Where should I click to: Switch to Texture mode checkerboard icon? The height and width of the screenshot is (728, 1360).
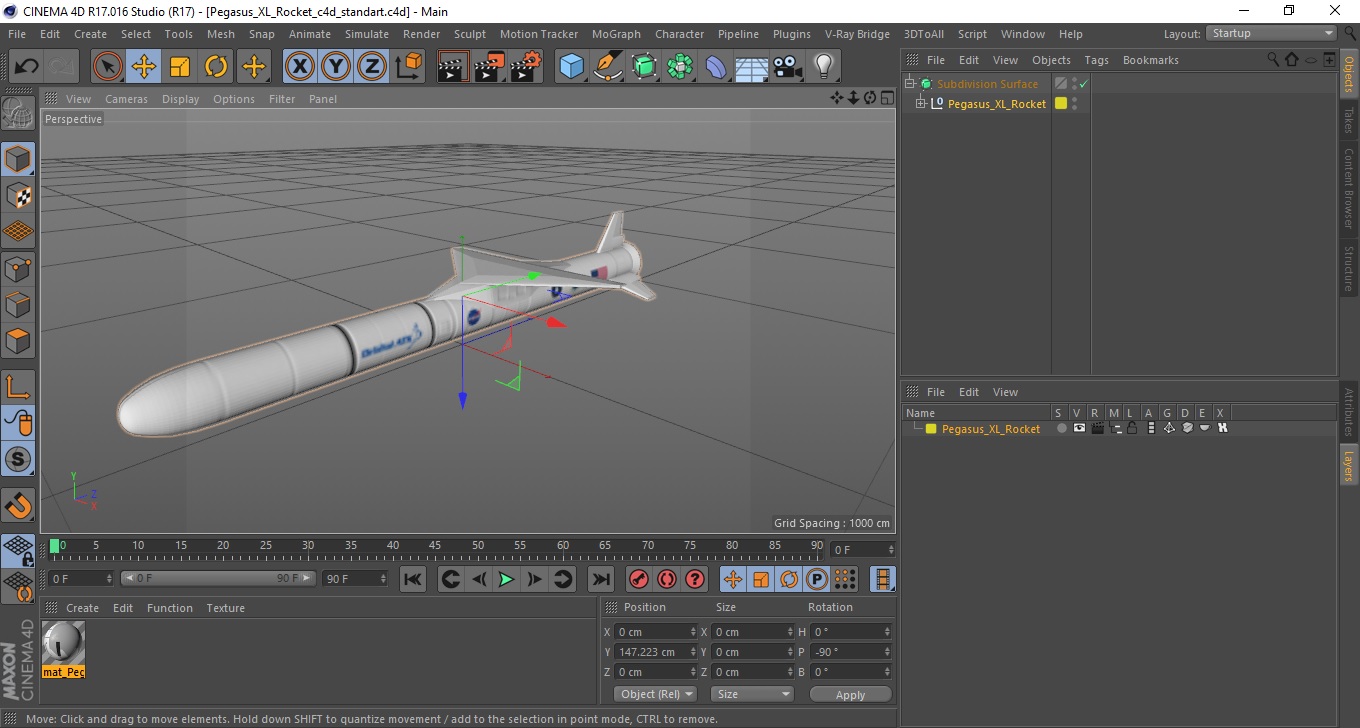point(18,195)
